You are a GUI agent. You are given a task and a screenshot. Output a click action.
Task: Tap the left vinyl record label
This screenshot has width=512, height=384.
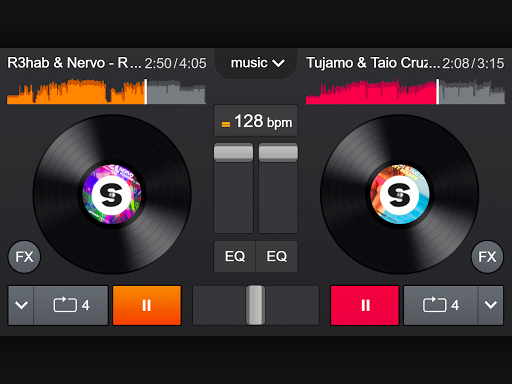[x=112, y=194]
